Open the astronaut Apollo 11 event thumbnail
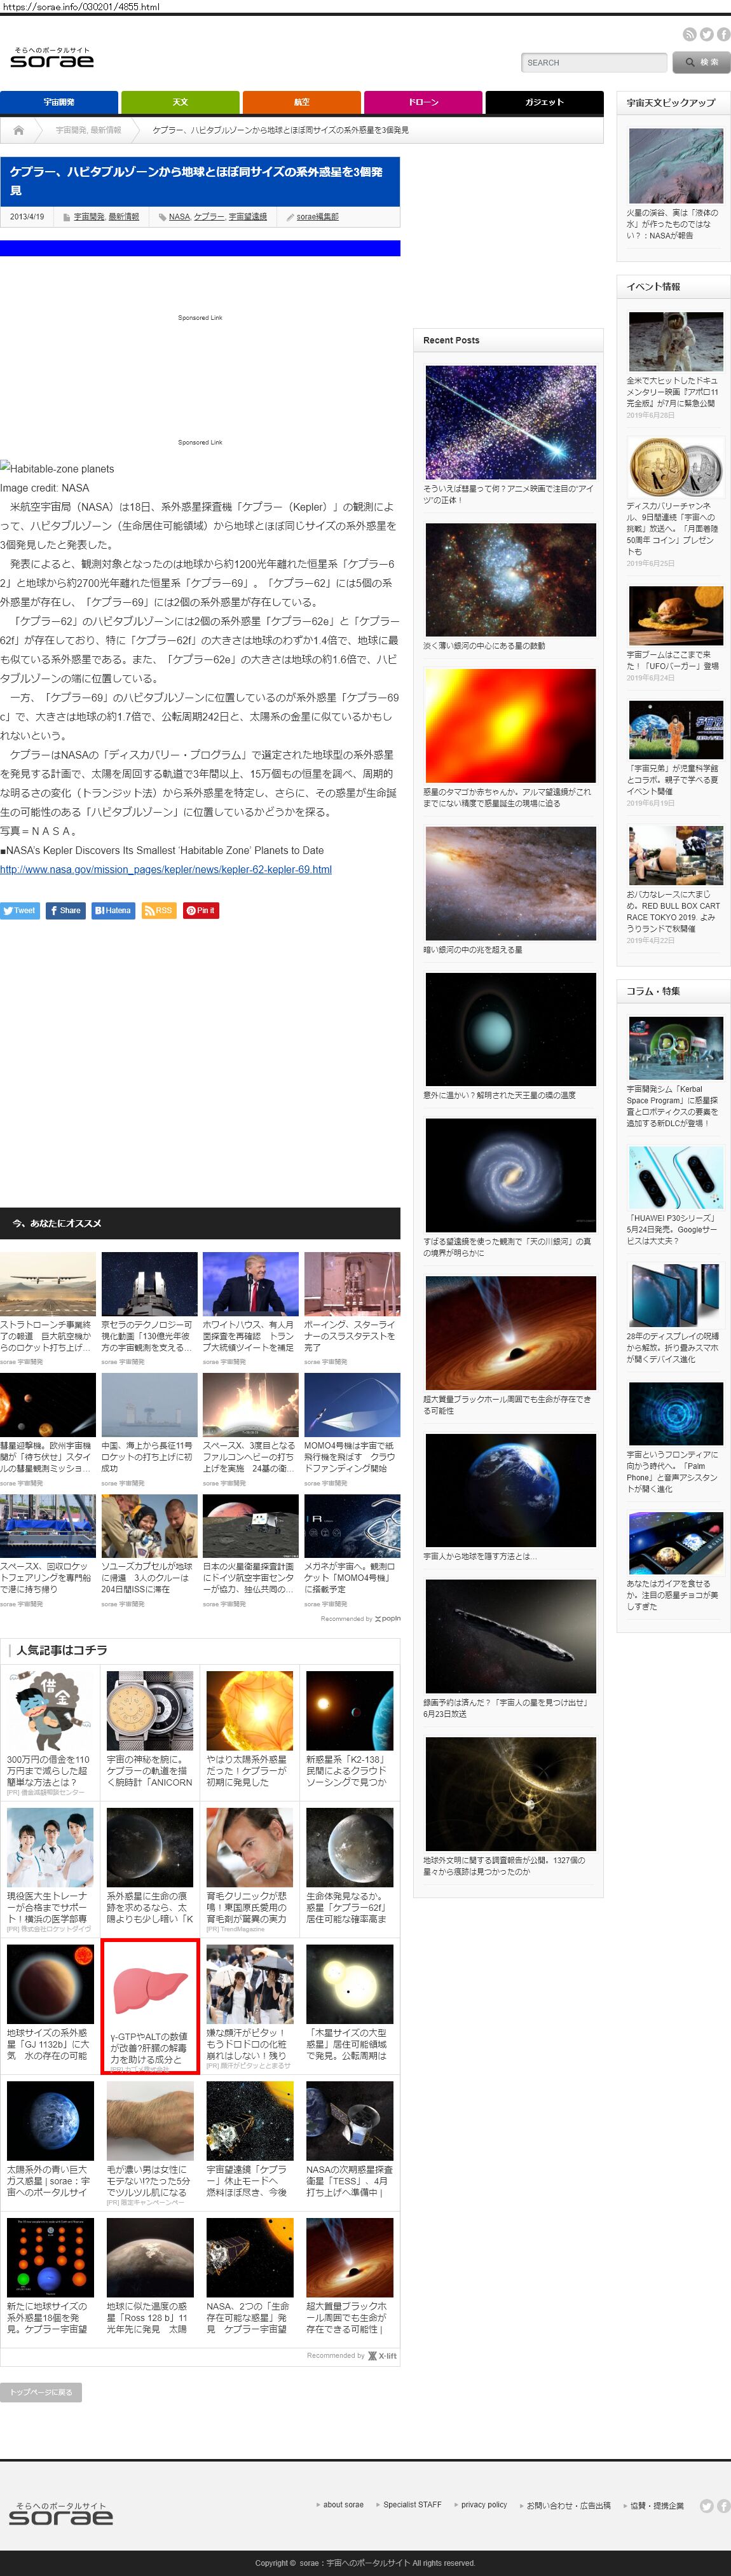This screenshot has height=2576, width=731. pos(675,341)
